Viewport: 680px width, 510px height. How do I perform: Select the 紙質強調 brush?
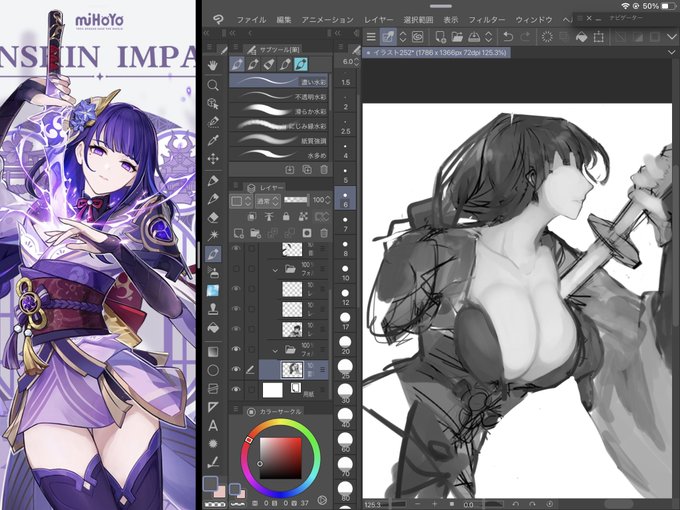[279, 140]
